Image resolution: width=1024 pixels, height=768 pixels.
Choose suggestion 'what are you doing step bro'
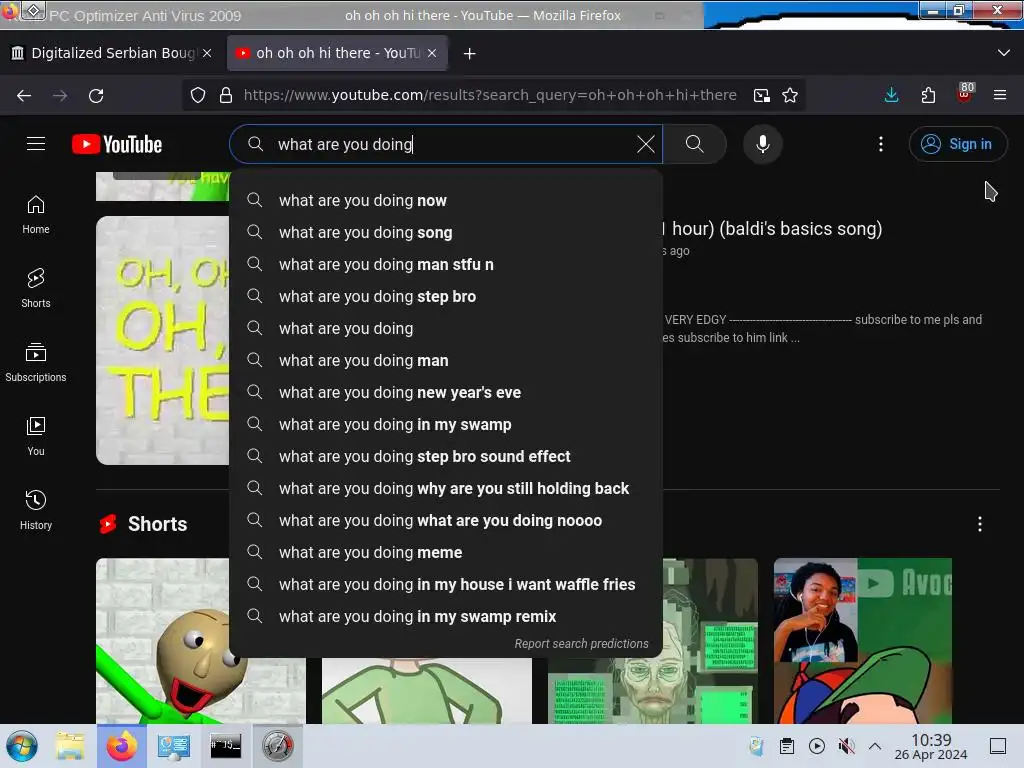coord(445,296)
